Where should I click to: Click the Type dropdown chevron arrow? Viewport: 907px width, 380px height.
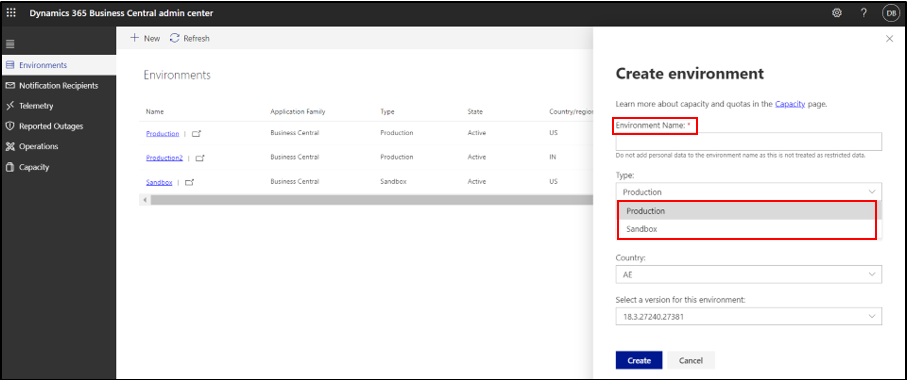click(x=872, y=191)
